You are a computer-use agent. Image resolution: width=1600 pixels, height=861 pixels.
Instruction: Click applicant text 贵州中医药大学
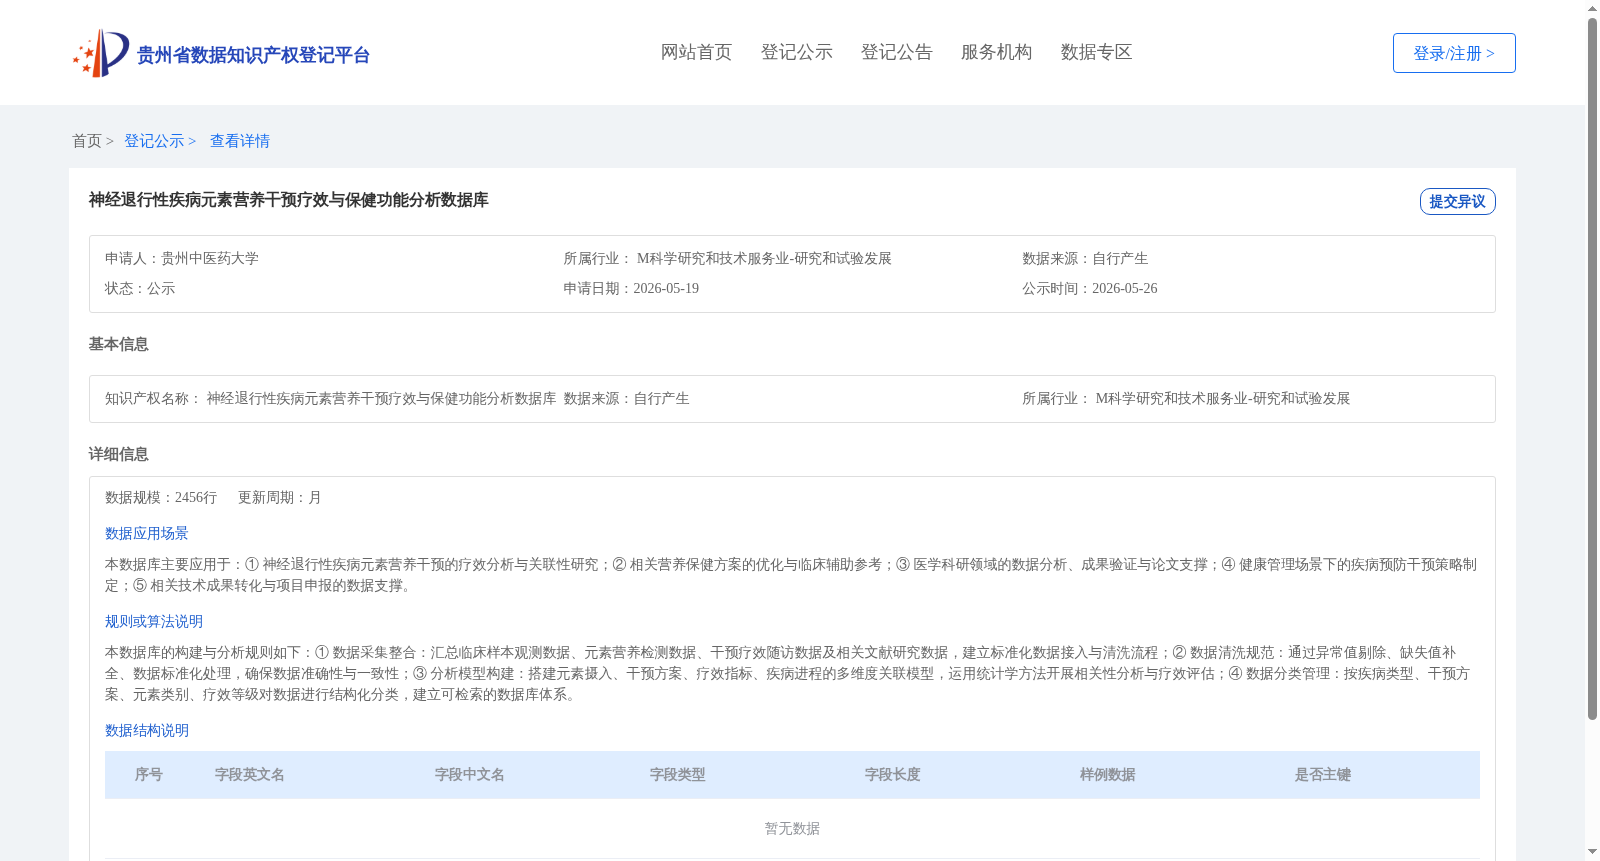pos(210,258)
